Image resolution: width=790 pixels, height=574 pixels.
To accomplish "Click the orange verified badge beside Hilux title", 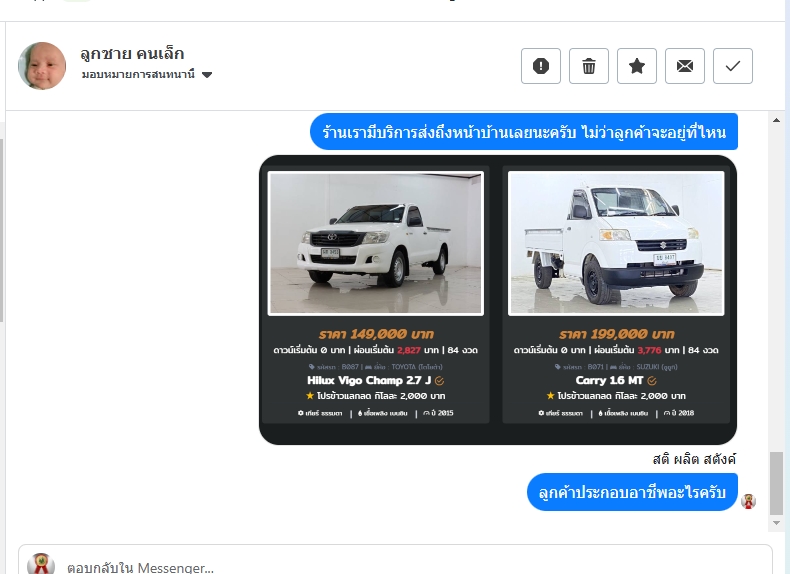I will (439, 381).
